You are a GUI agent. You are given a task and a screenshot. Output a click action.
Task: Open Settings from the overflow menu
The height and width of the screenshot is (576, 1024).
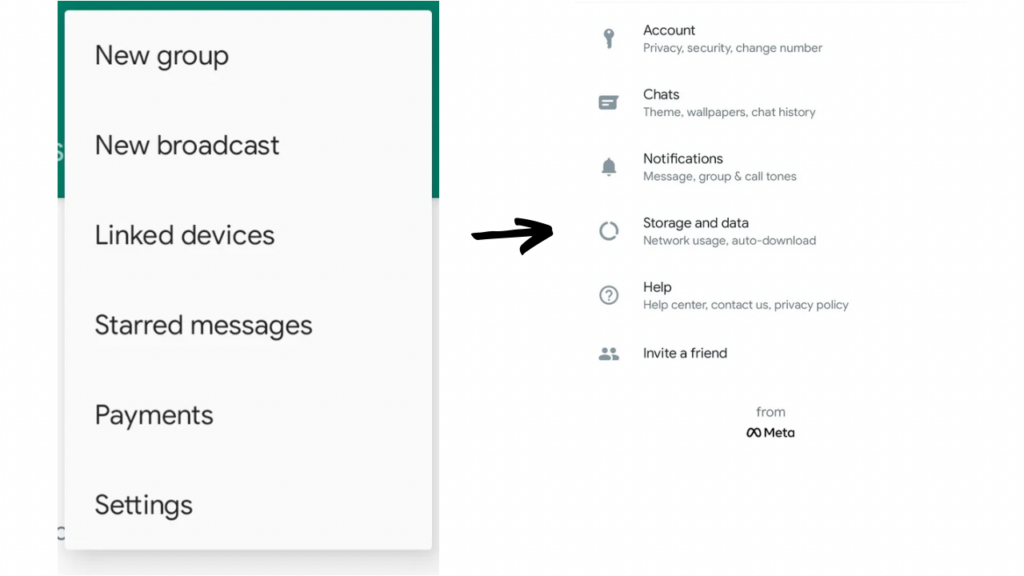(144, 506)
